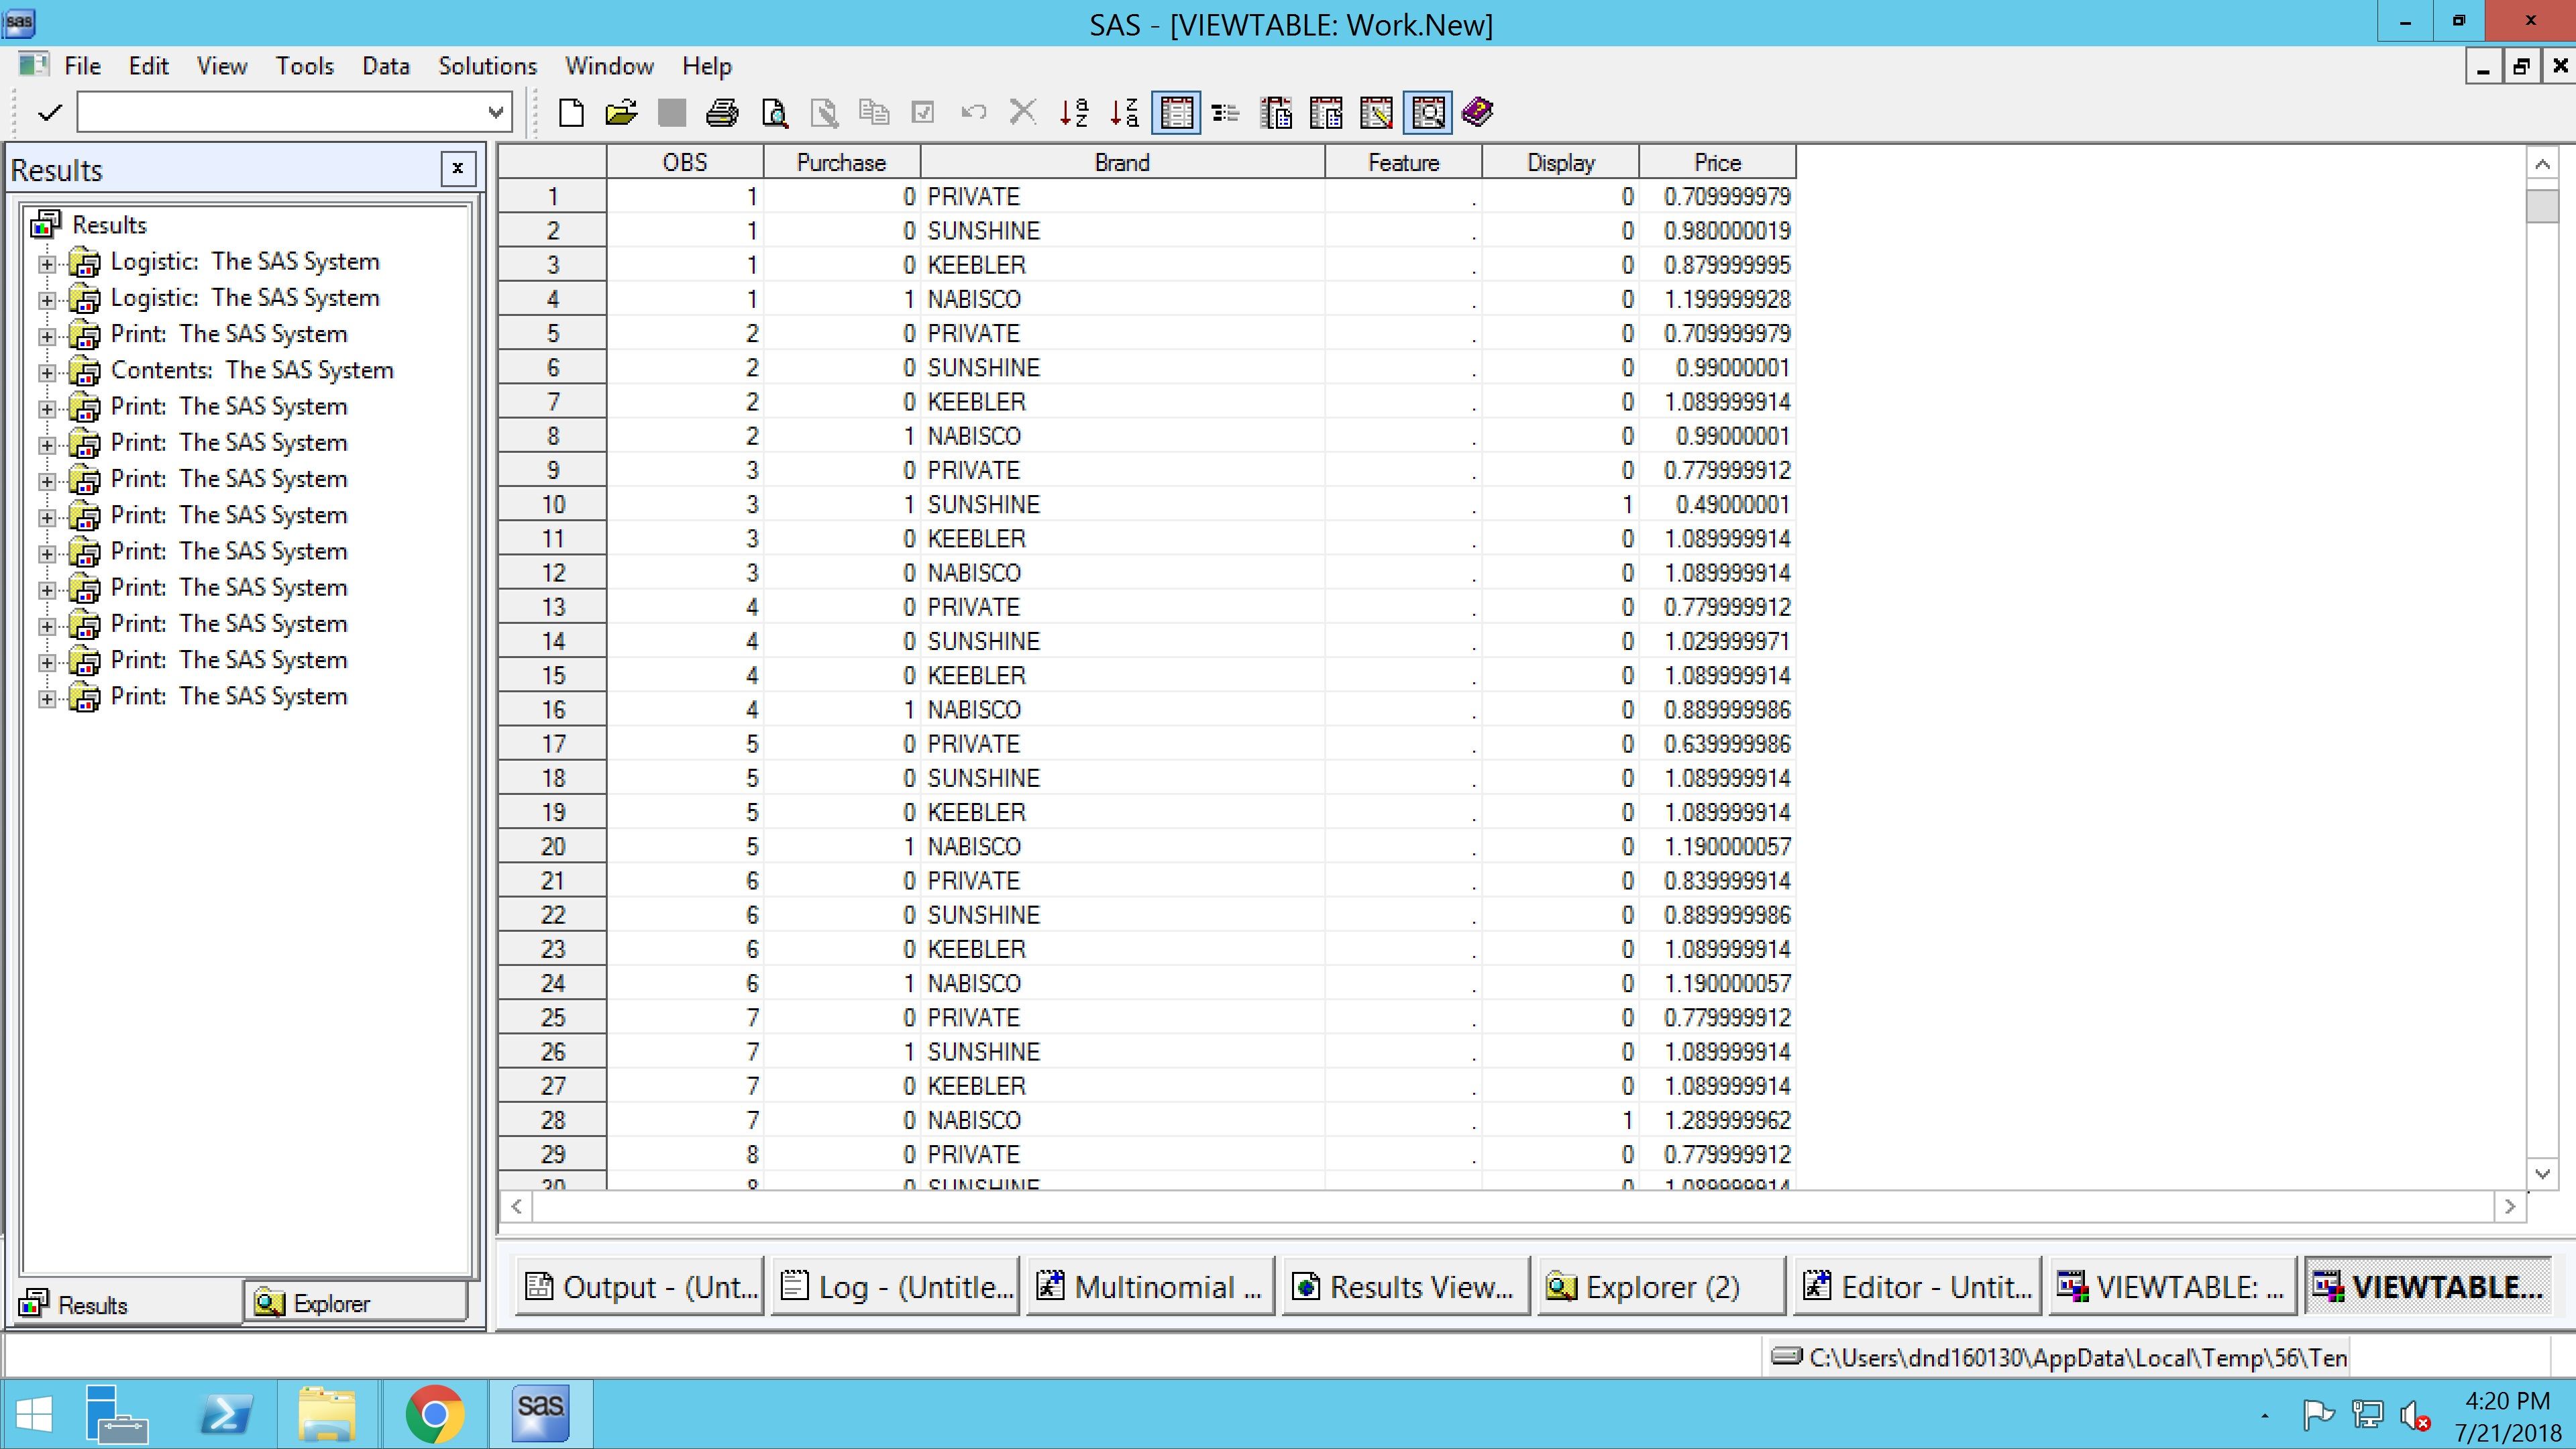Screen dimensions: 2576x1449
Task: Toggle Table View mode in toolbar
Action: [1176, 113]
